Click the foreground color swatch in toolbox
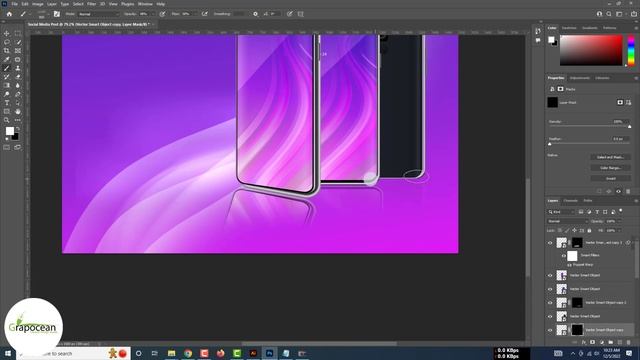The width and height of the screenshot is (640, 360). click(9, 131)
